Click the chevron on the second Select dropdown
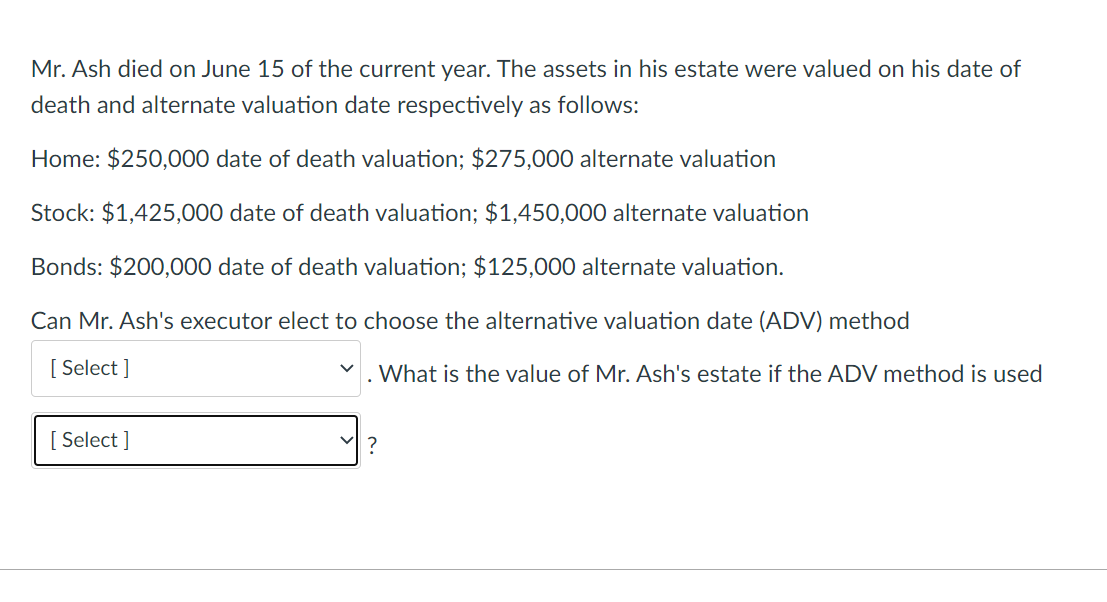Viewport: 1107px width, 602px height. click(348, 440)
